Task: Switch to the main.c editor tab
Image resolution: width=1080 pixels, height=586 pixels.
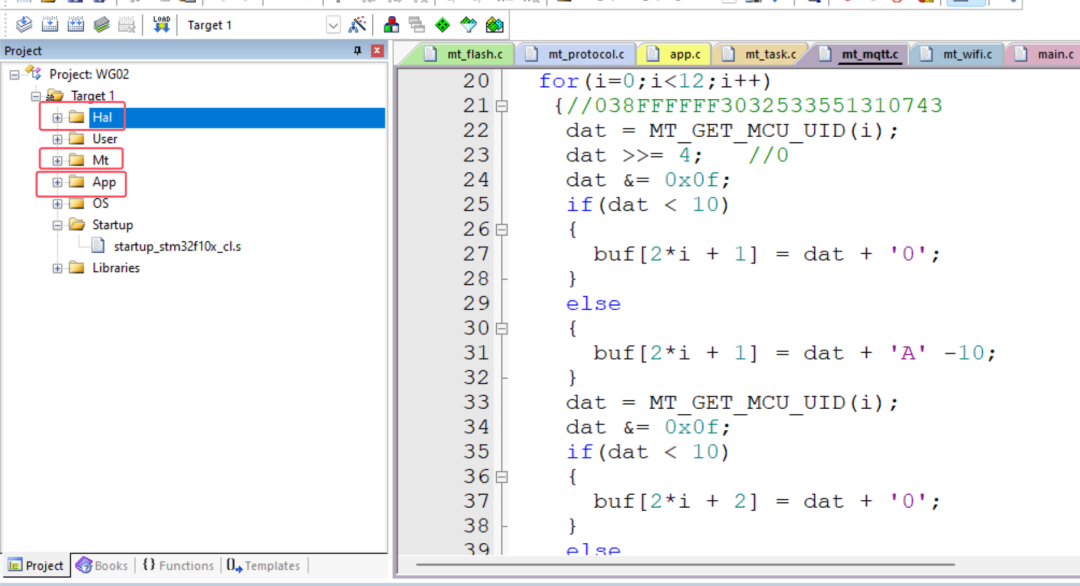Action: click(1044, 54)
